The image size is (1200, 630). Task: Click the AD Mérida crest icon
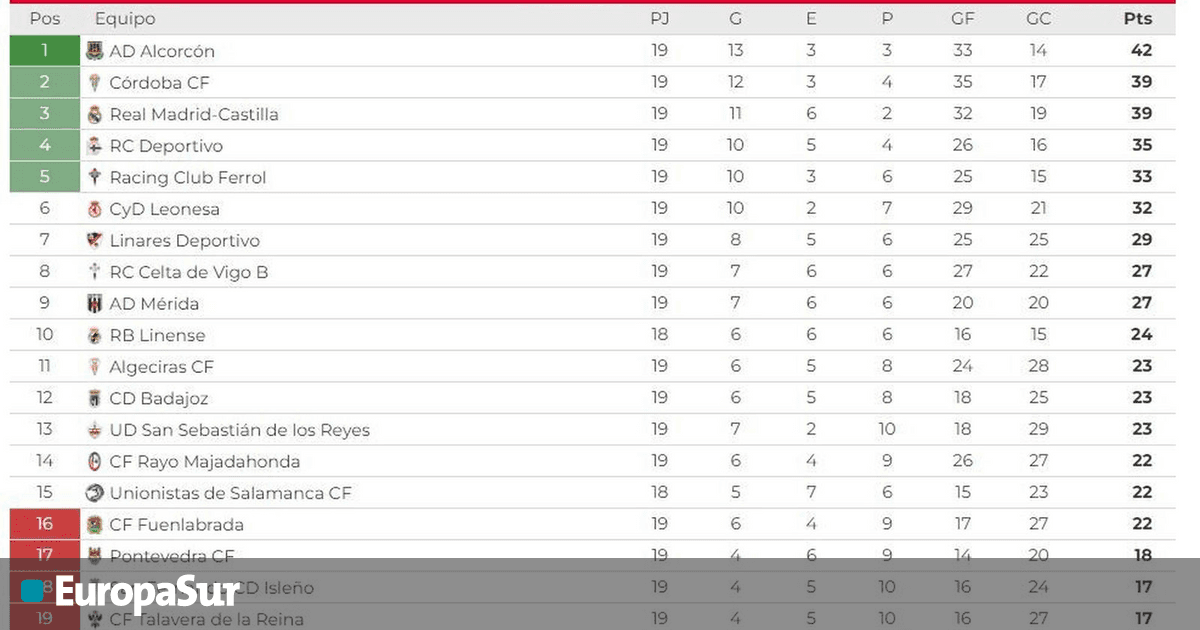tap(95, 304)
